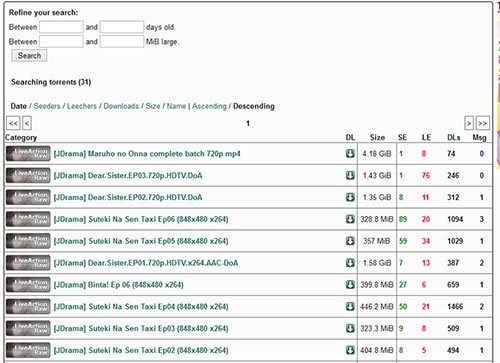
Task: Open LiveAction Raw badge beside Taxi Ep06
Action: (x=28, y=219)
